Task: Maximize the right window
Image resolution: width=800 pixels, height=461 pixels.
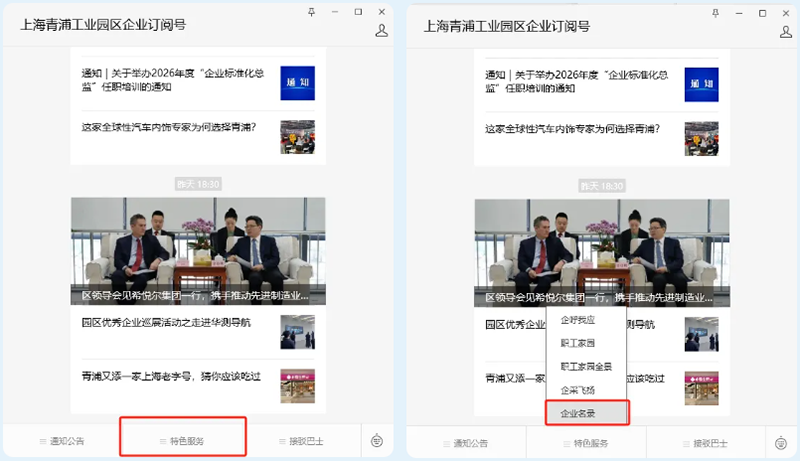Action: coord(762,12)
